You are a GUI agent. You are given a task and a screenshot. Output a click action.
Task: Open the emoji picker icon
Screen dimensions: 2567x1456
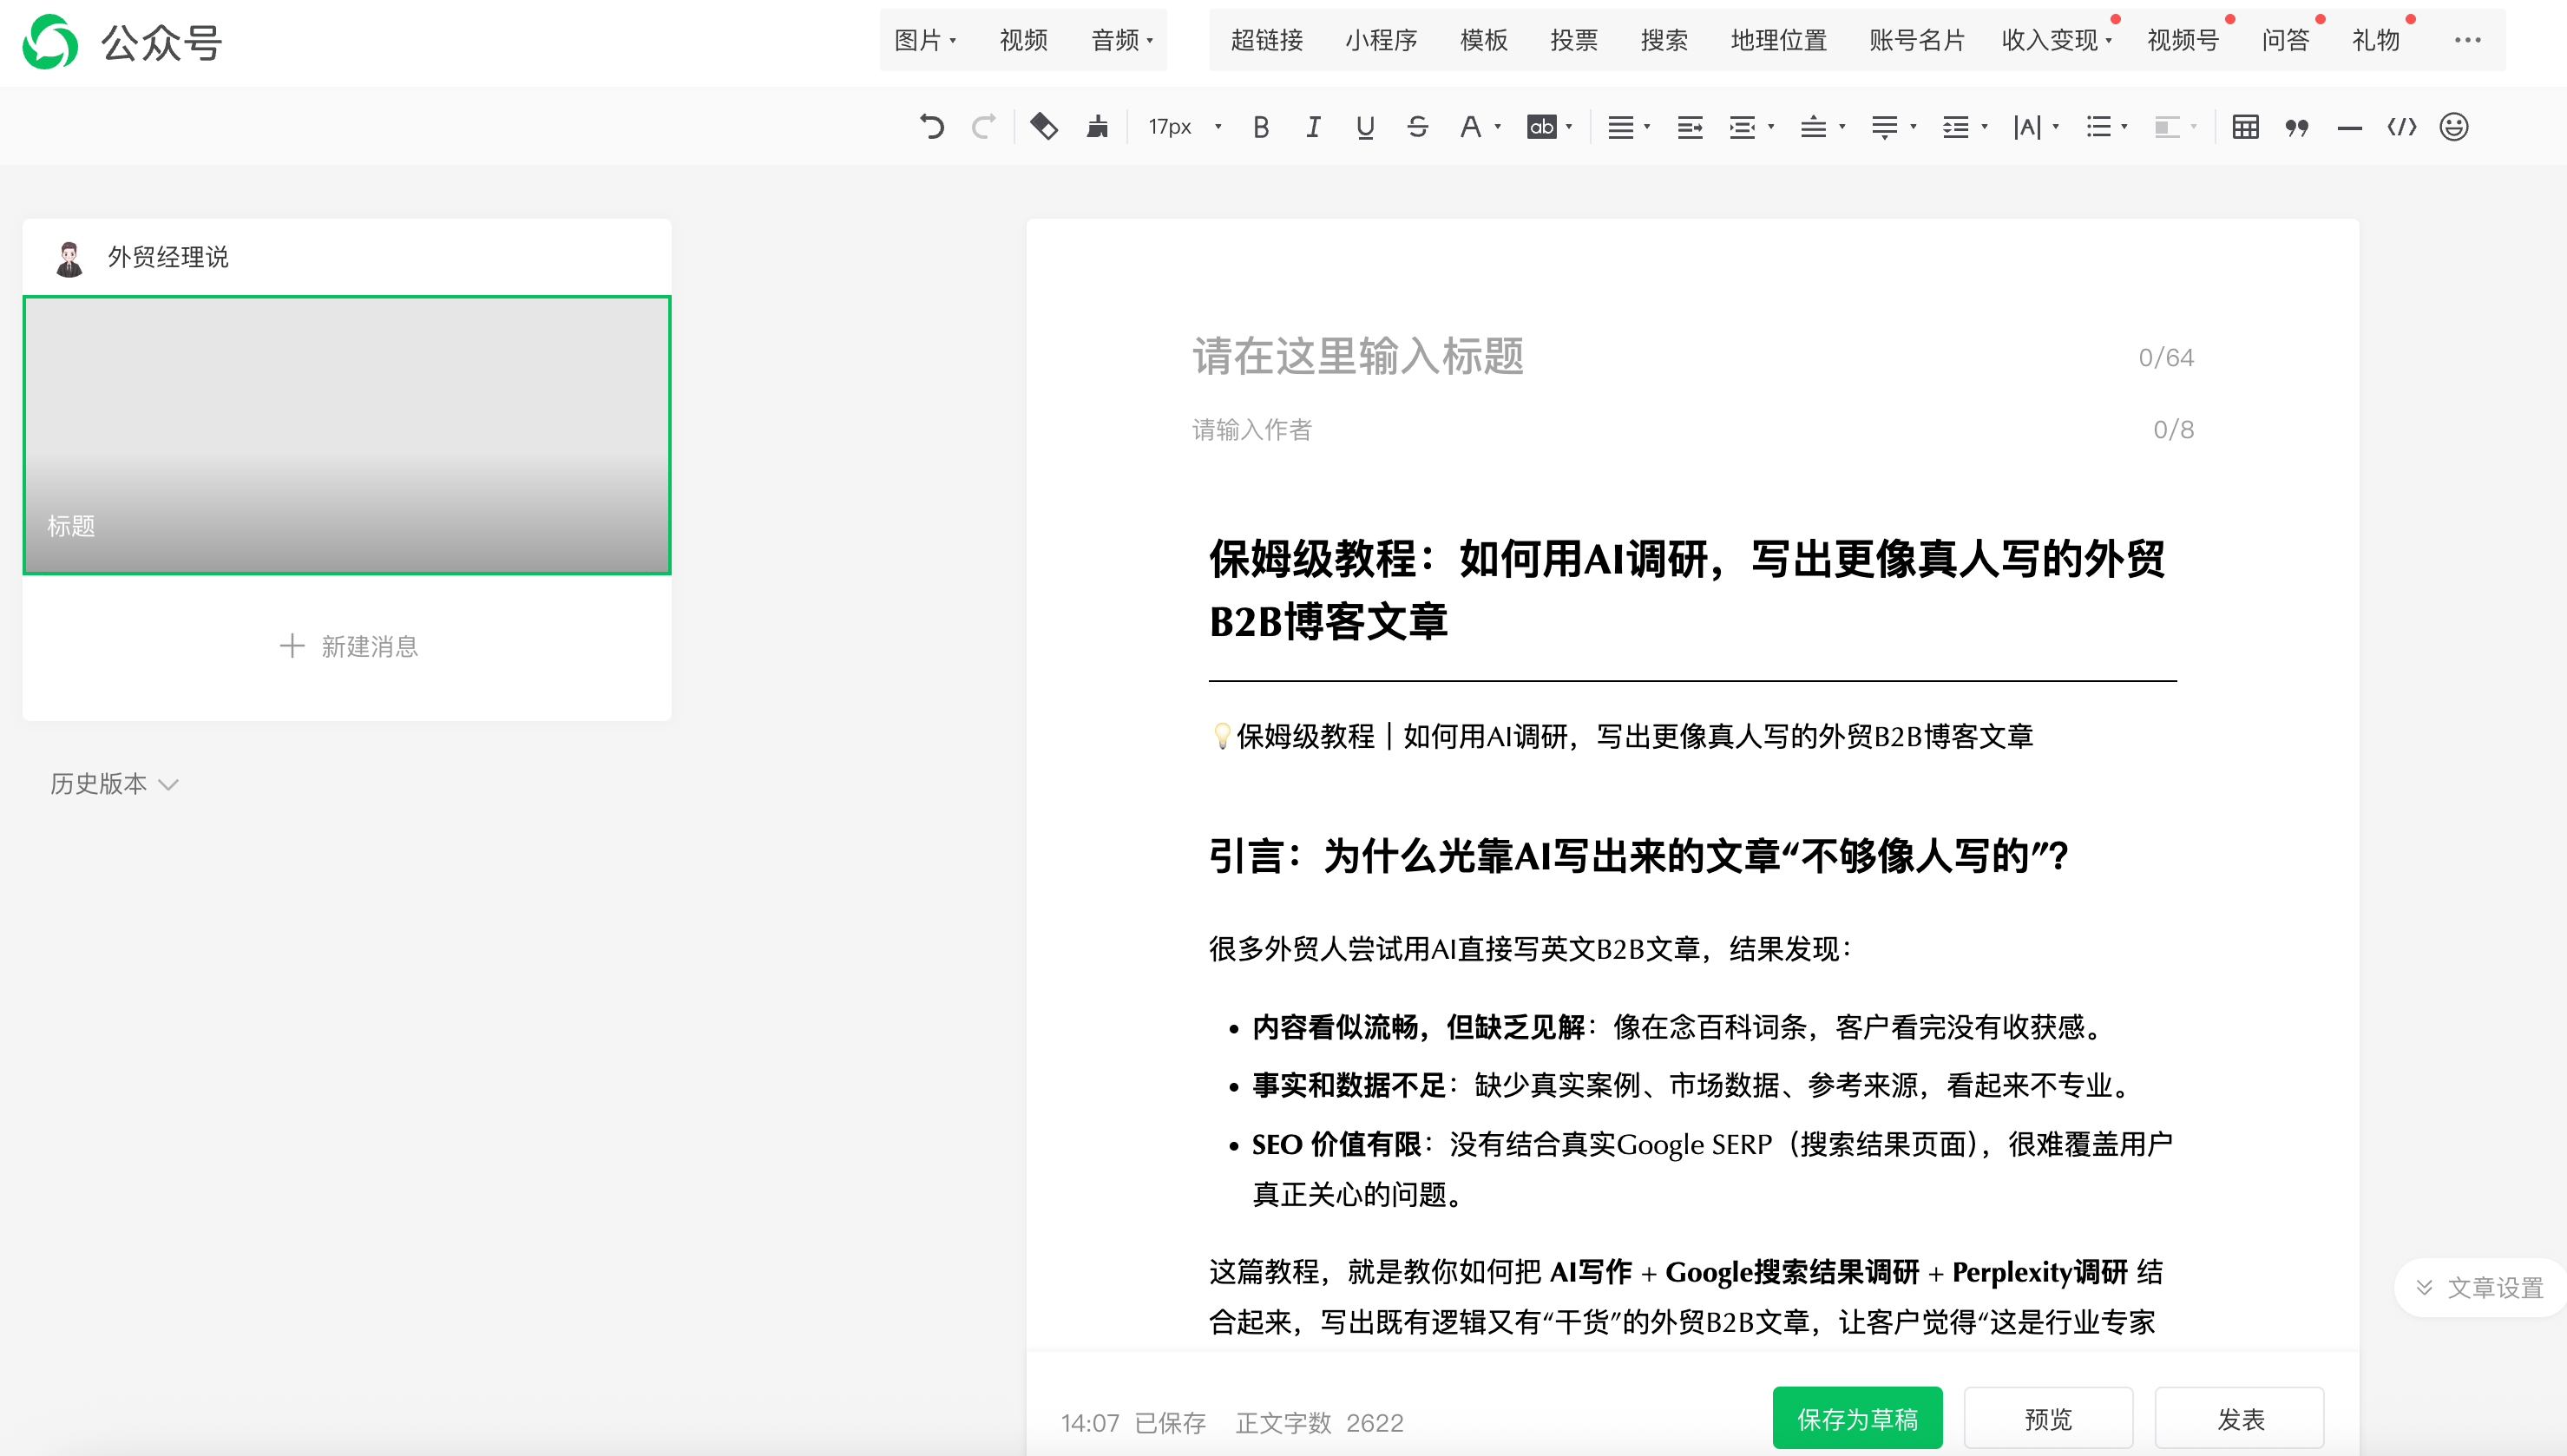click(2454, 127)
